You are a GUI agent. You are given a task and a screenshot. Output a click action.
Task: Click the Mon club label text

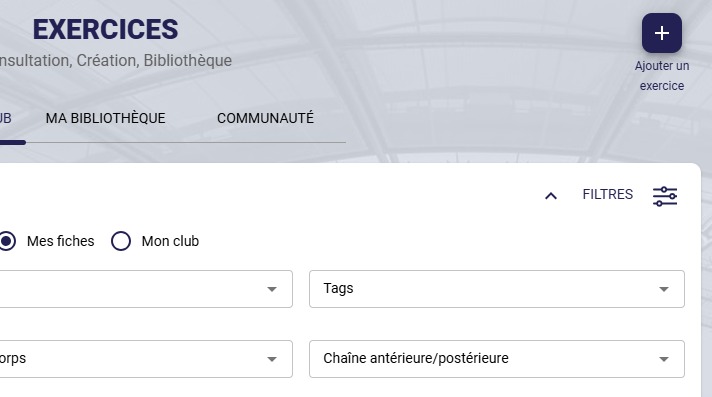[x=170, y=241]
